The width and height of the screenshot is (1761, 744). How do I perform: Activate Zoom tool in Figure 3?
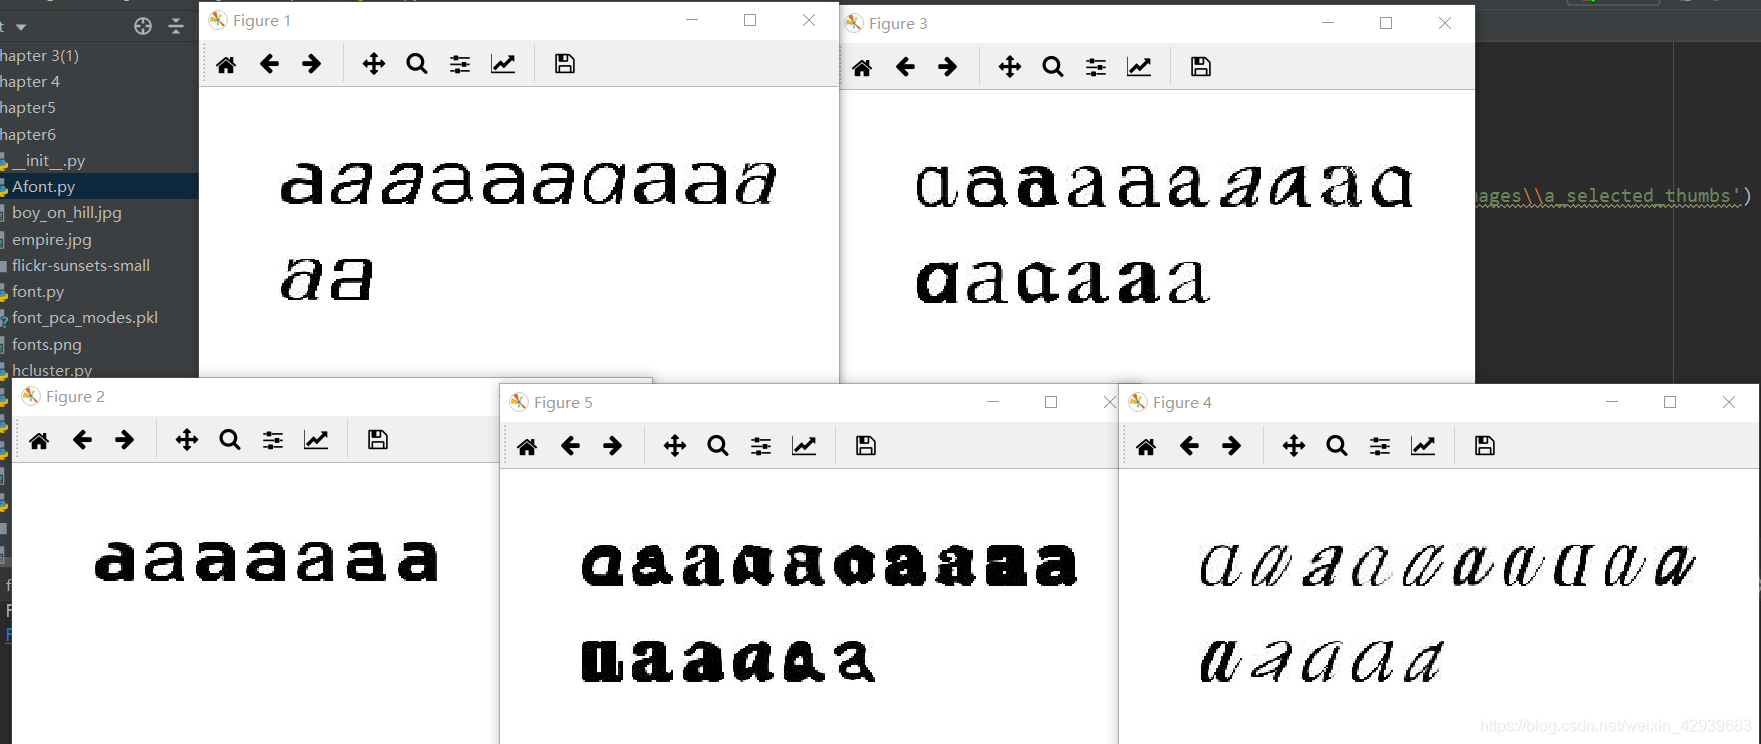pos(1053,67)
